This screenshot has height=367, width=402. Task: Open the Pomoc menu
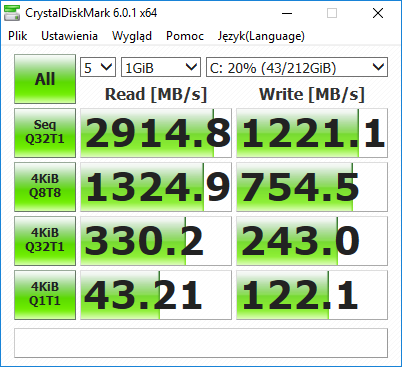[x=185, y=36]
